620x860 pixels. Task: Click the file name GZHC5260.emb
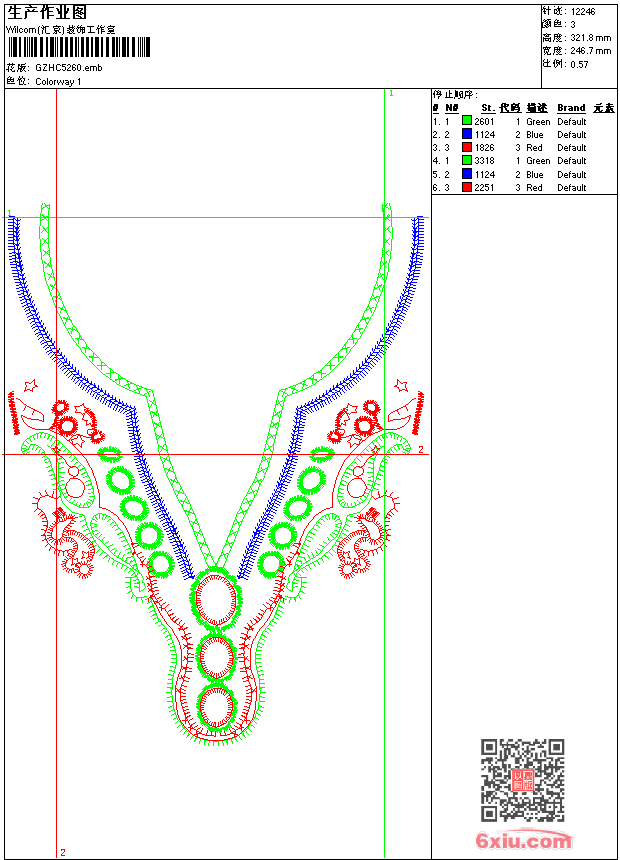69,68
